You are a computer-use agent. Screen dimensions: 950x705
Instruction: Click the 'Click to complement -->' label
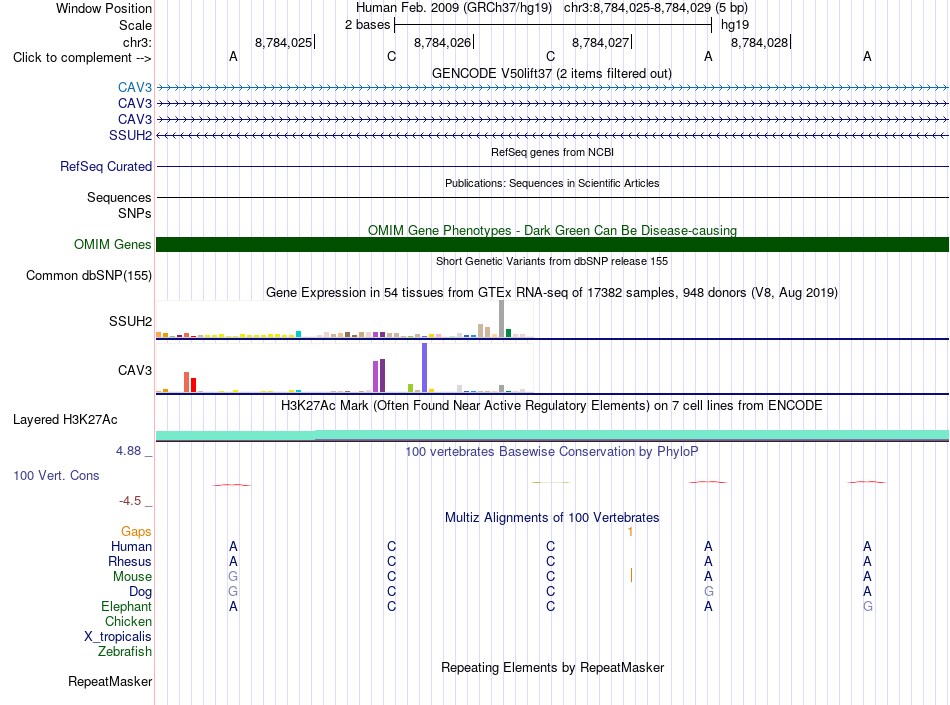82,58
